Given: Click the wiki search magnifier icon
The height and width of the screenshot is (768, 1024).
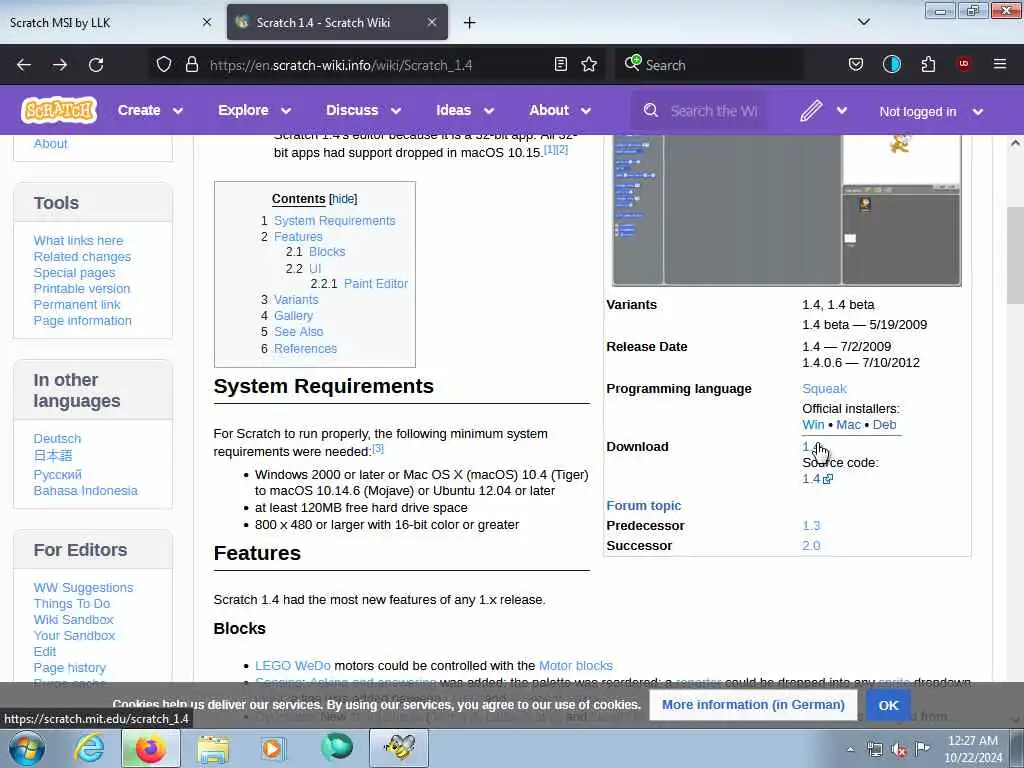Looking at the screenshot, I should coord(650,110).
